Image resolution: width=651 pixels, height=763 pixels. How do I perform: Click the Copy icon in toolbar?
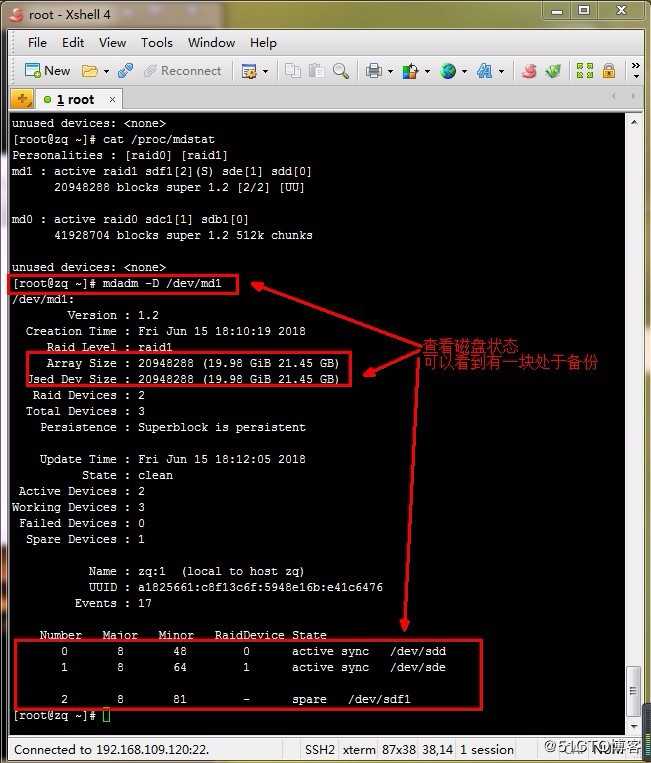[292, 71]
